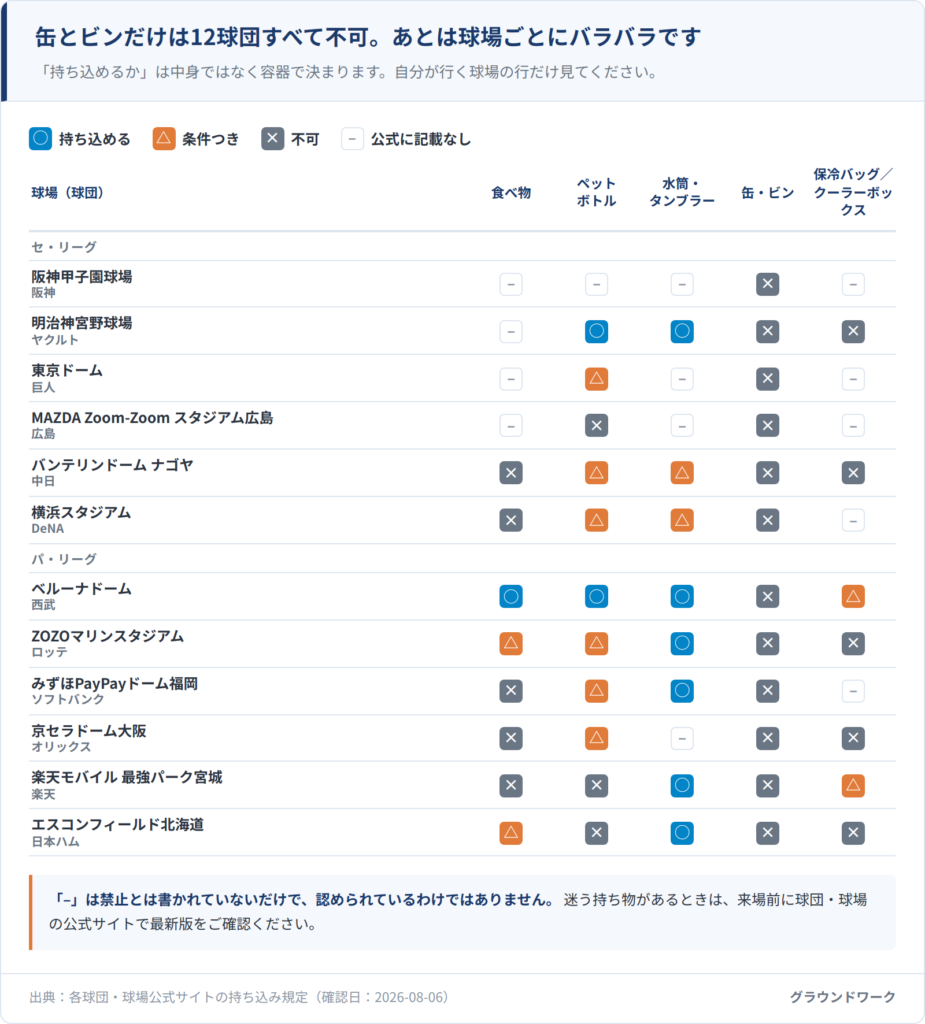
Task: Click エスコンフィールド 食べ物 triangle icon
Action: (511, 833)
